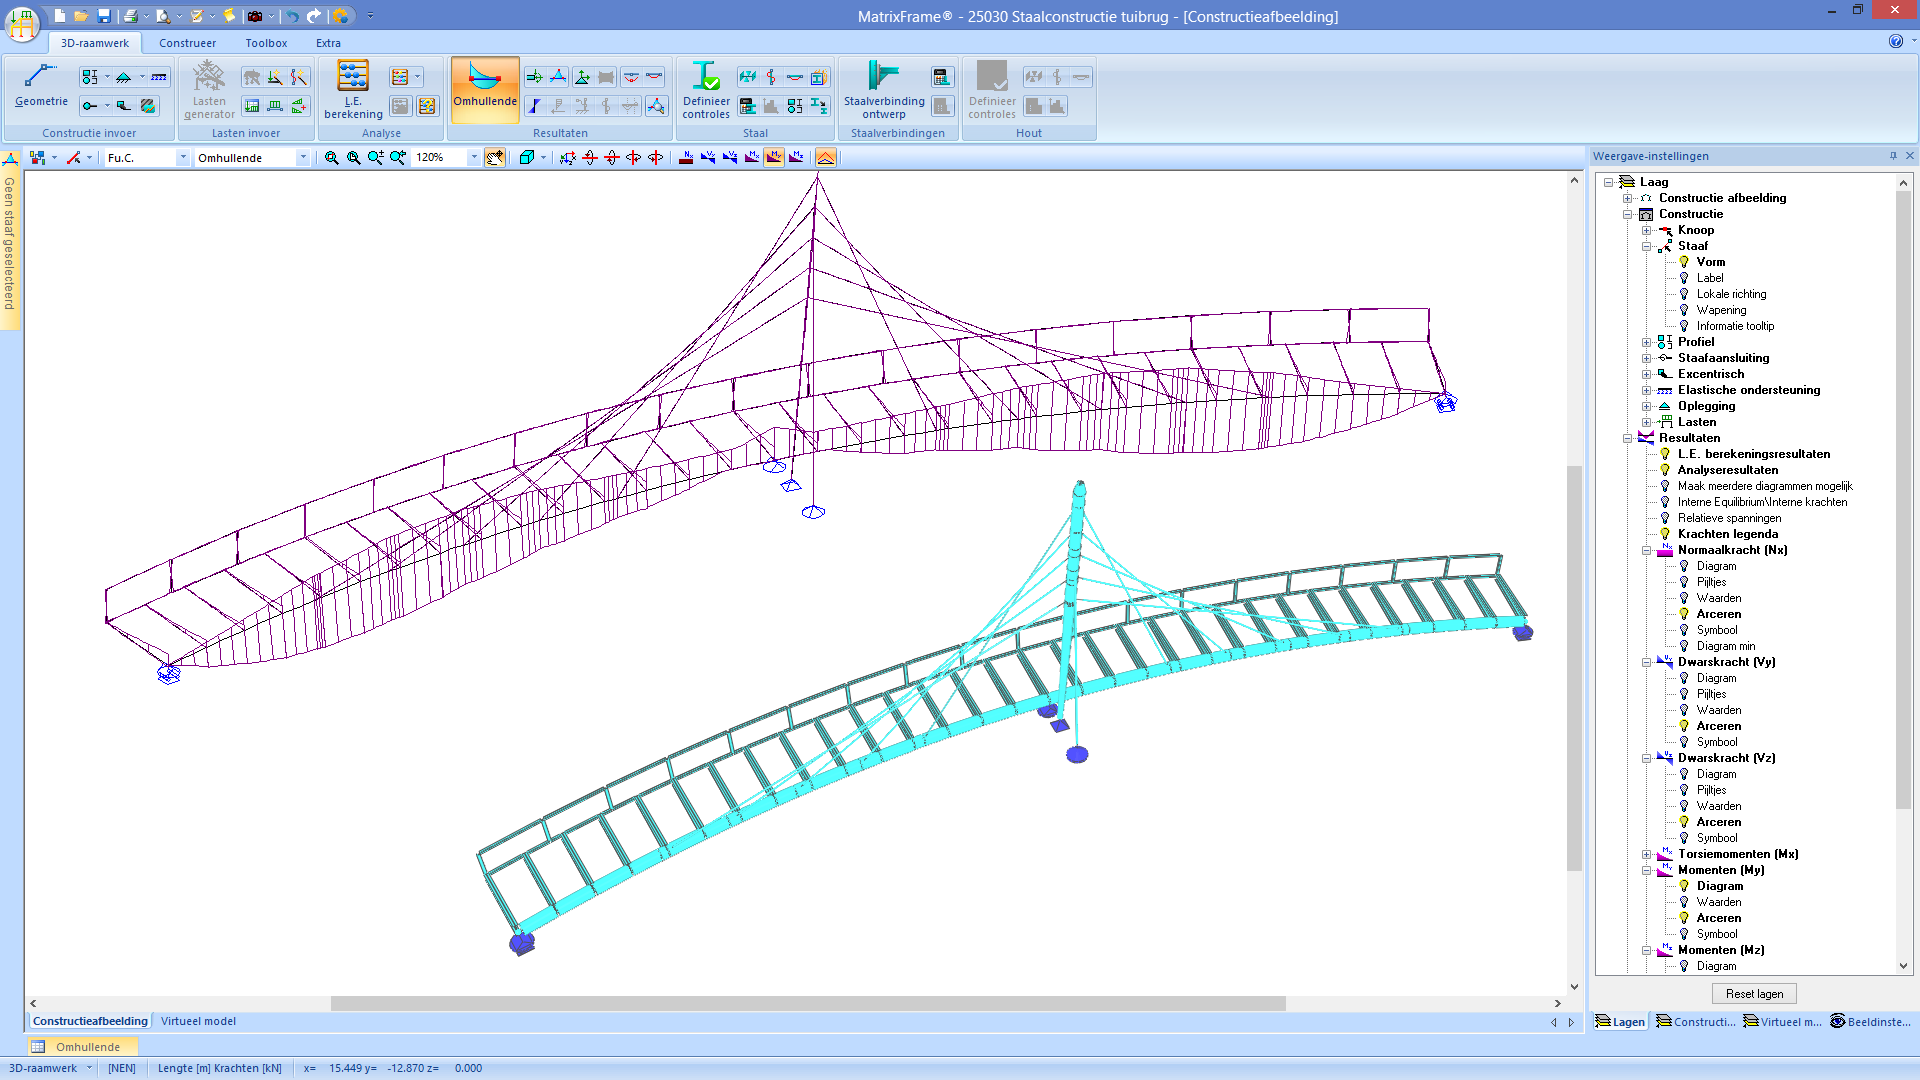Click the Reset lagen button
The height and width of the screenshot is (1080, 1920).
1754,994
